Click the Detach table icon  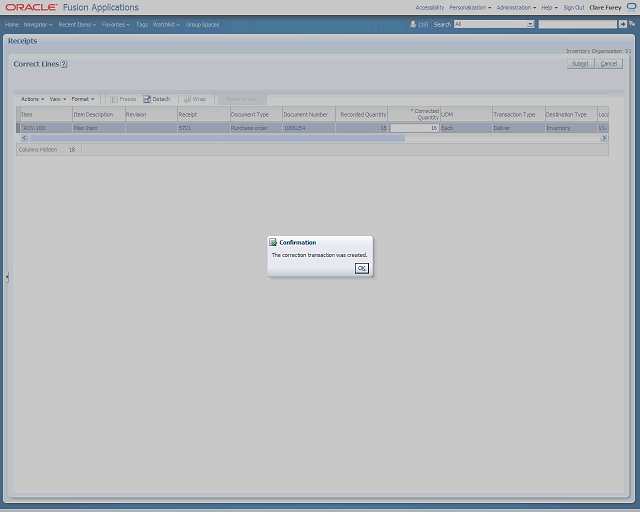(x=147, y=99)
